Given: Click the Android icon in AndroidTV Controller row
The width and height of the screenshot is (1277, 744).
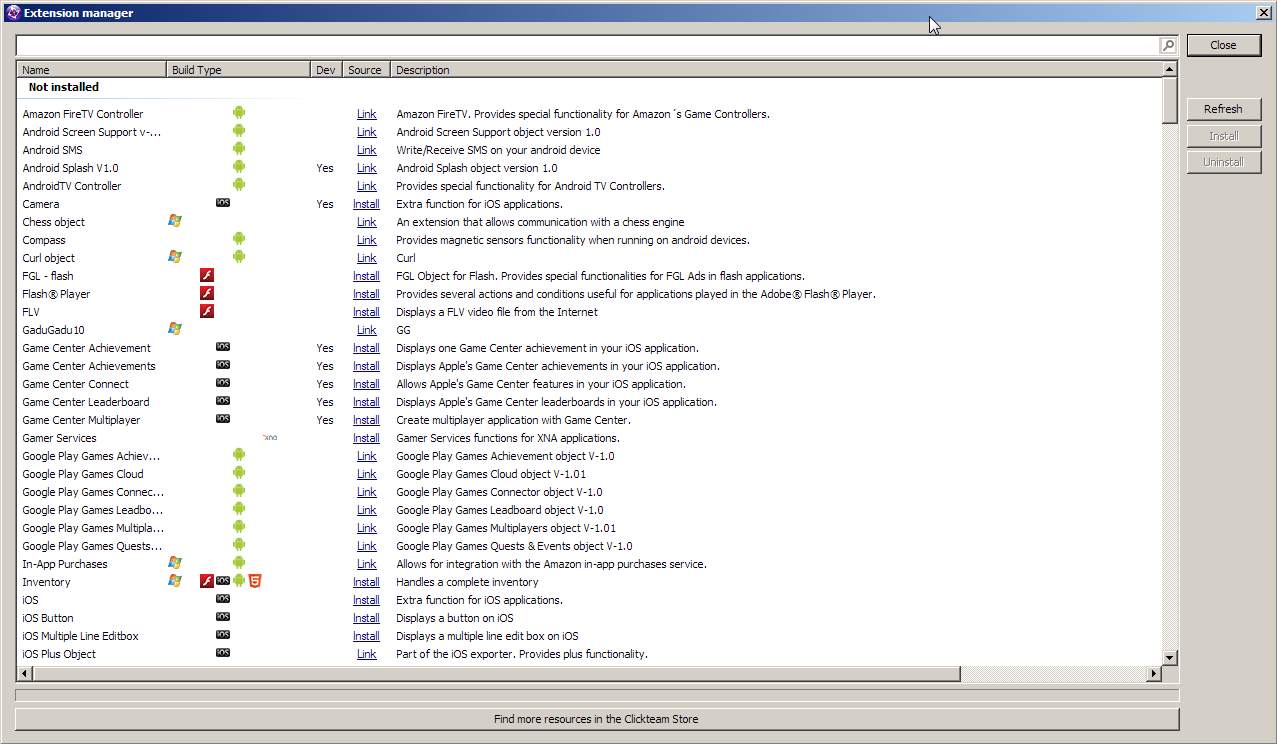Looking at the screenshot, I should point(239,185).
